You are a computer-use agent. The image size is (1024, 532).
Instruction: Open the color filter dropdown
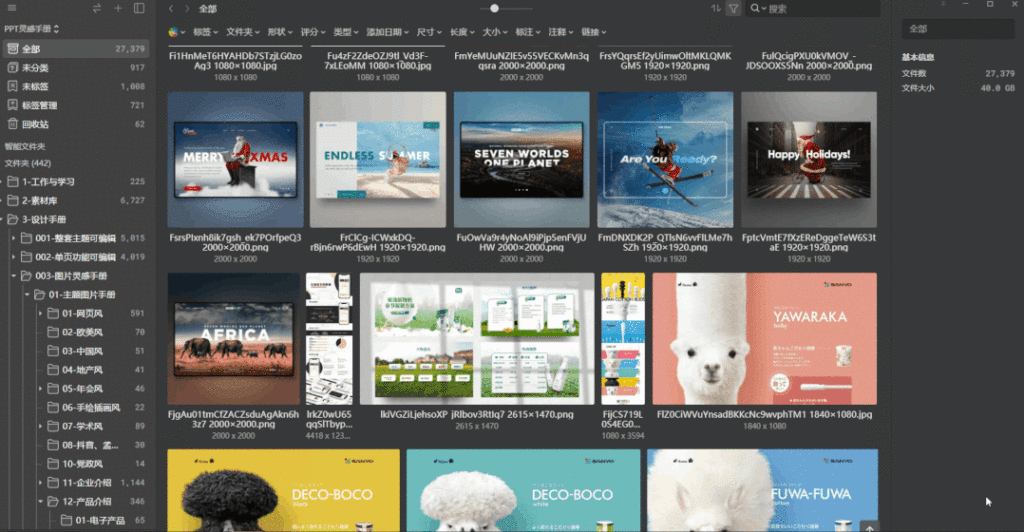178,32
